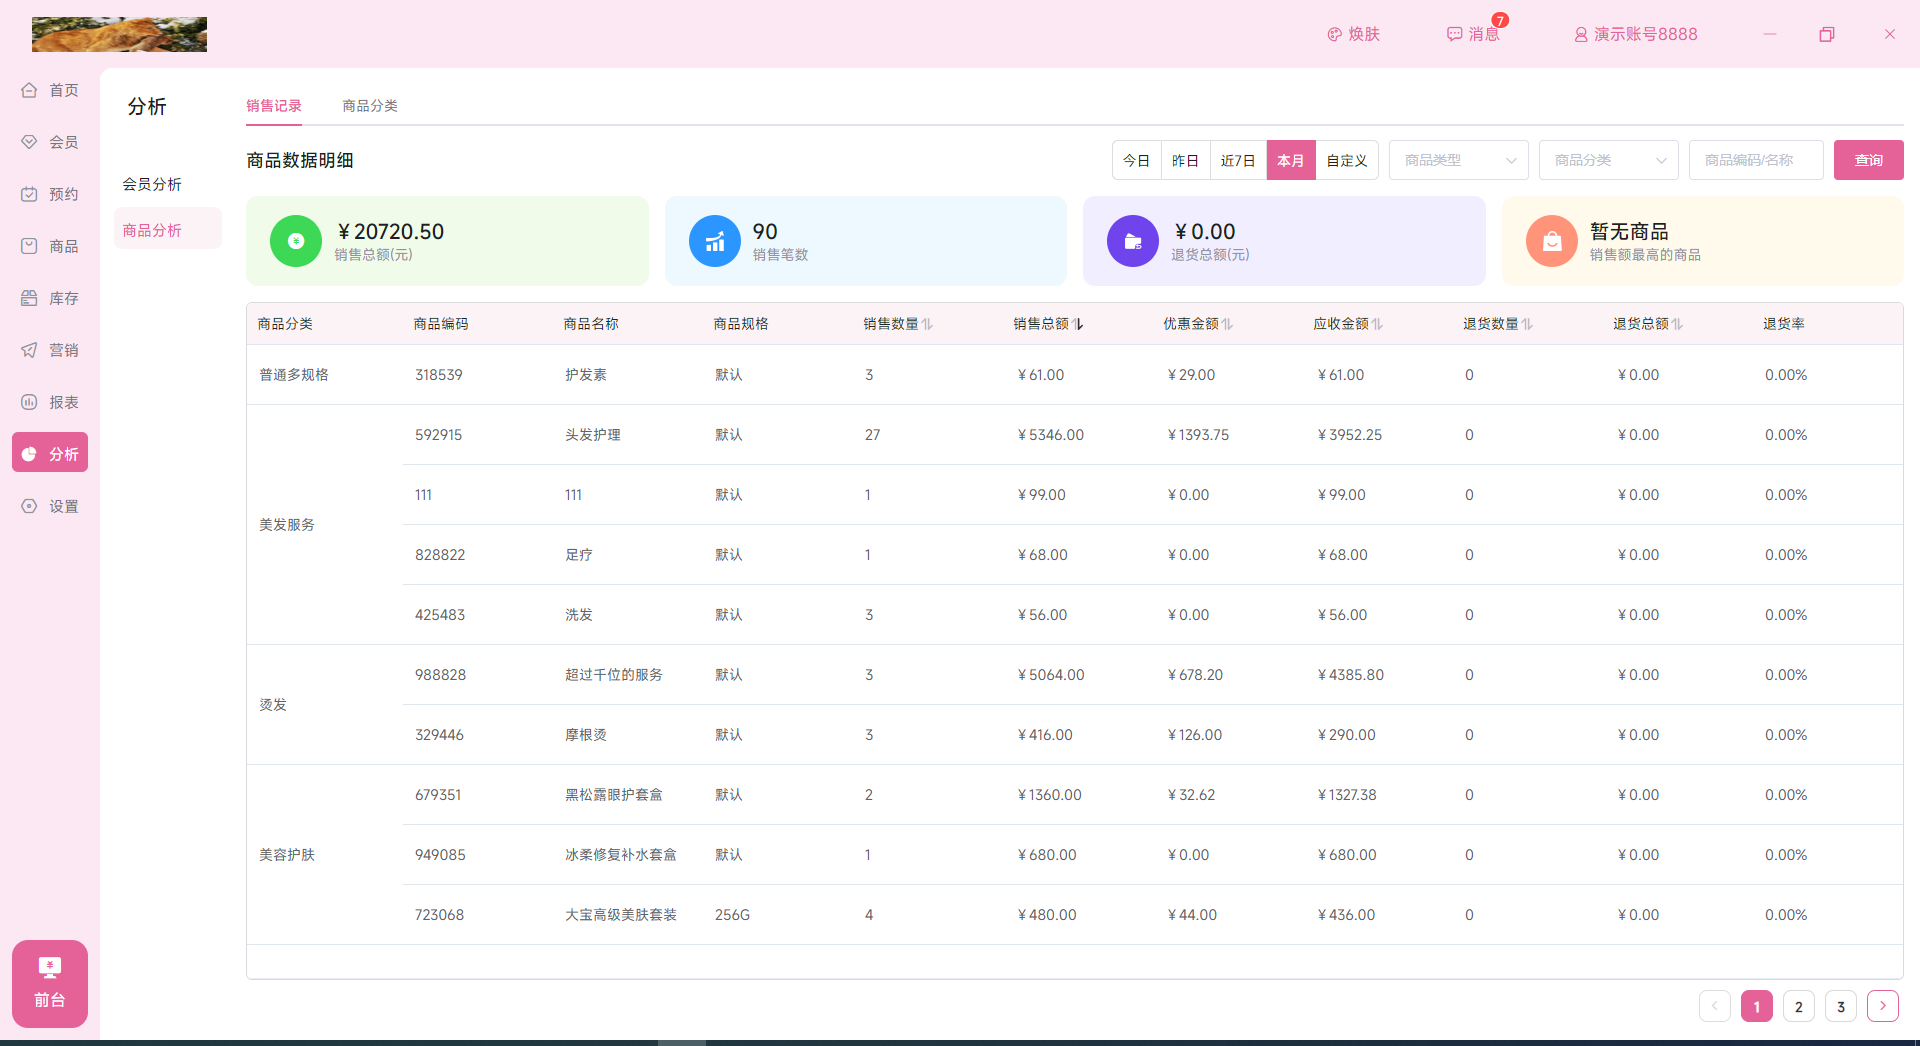Click the 摩根烫 product name
The height and width of the screenshot is (1046, 1920).
(x=586, y=735)
